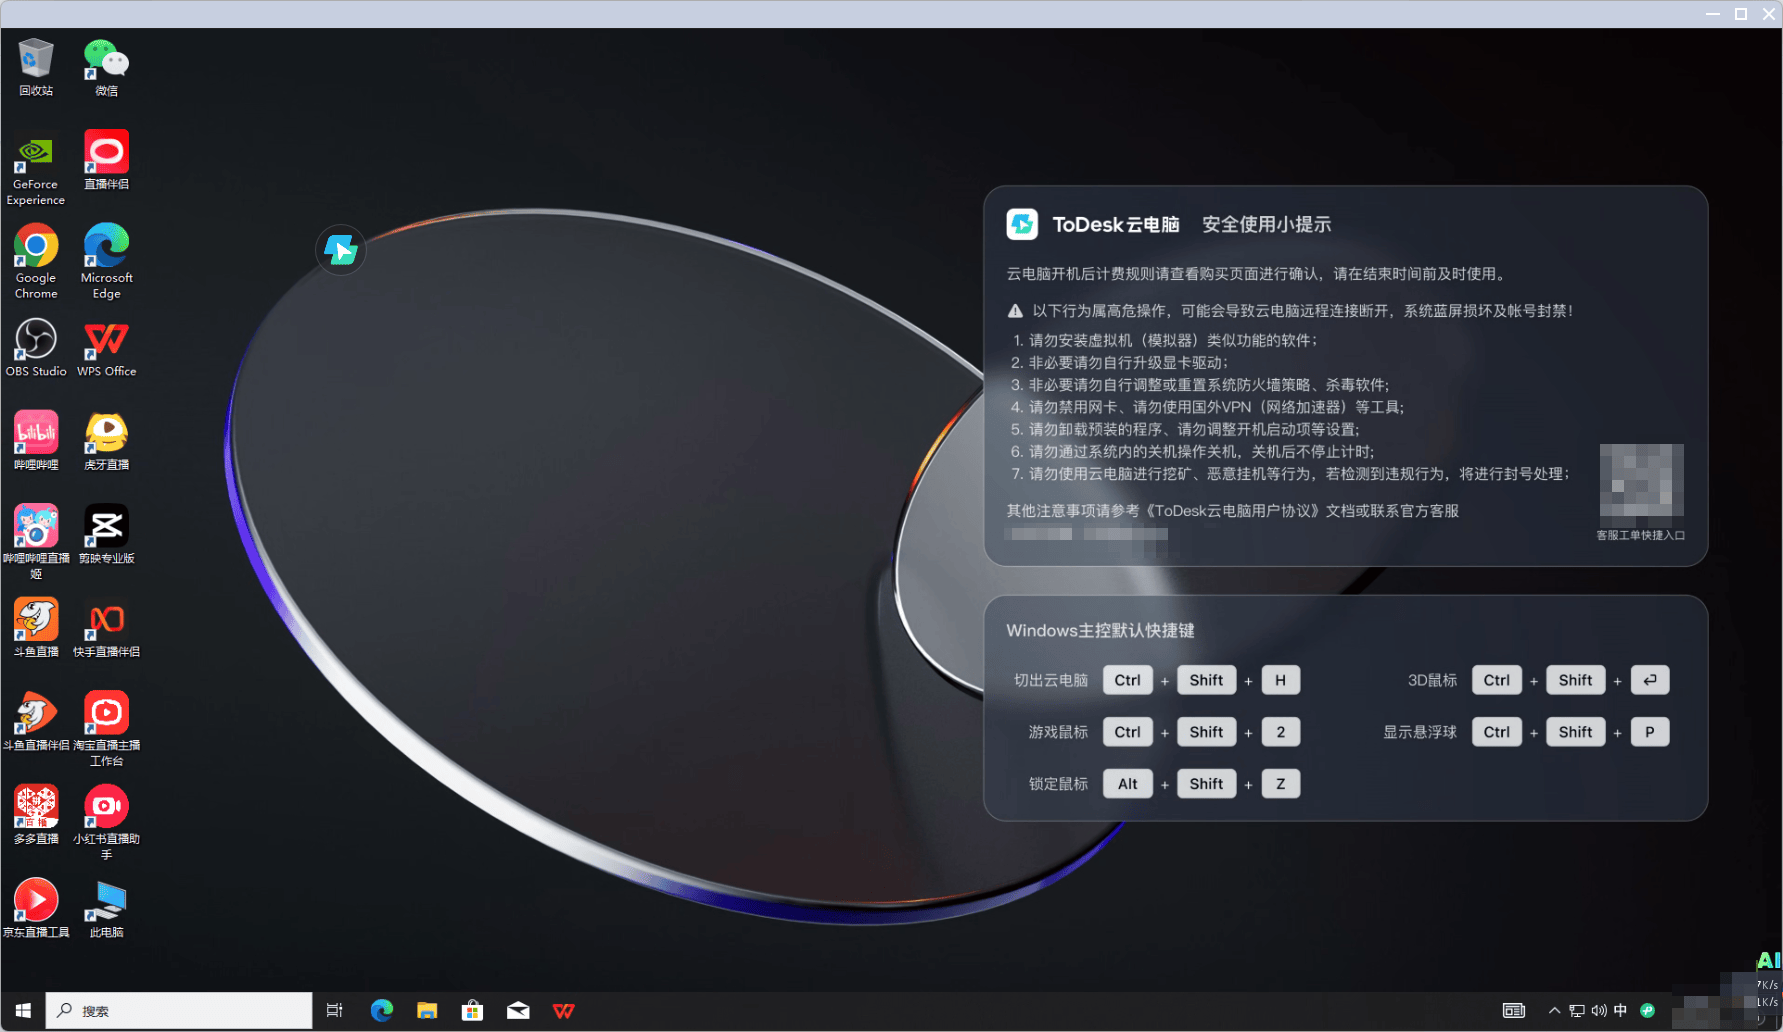Open 京东直播工具 desktop icon
1783x1032 pixels.
point(36,907)
